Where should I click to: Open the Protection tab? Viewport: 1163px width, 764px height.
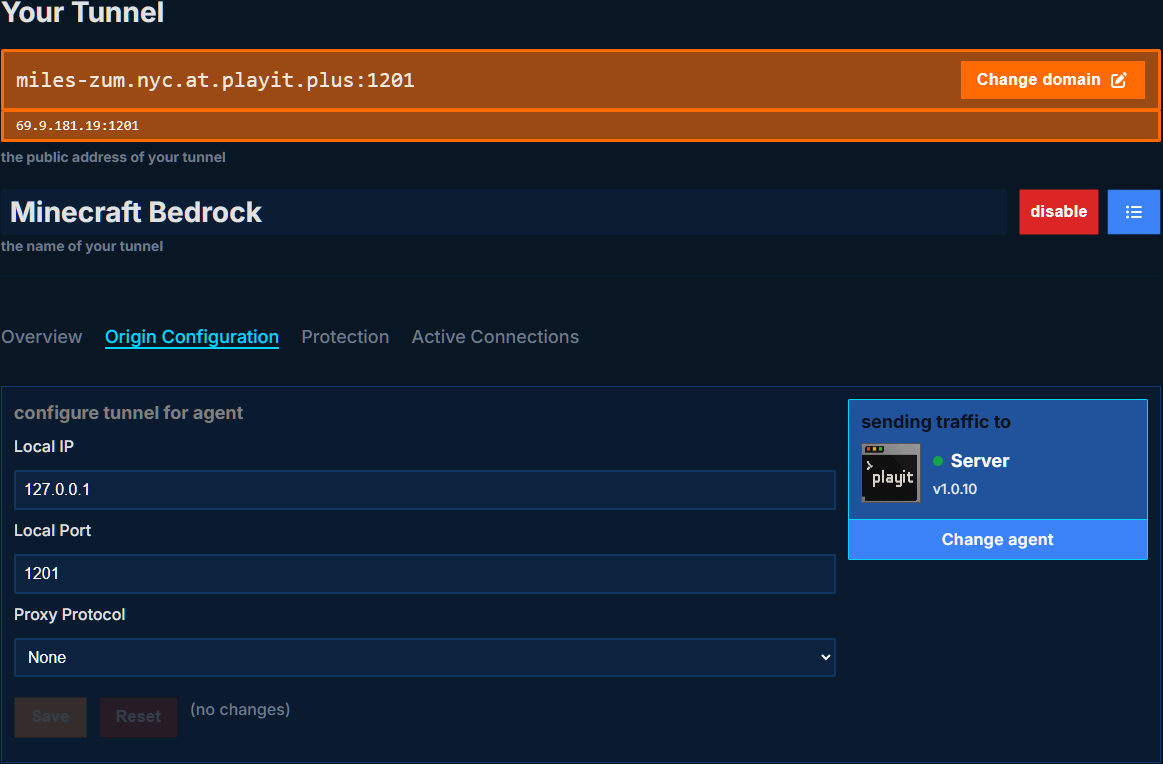345,337
